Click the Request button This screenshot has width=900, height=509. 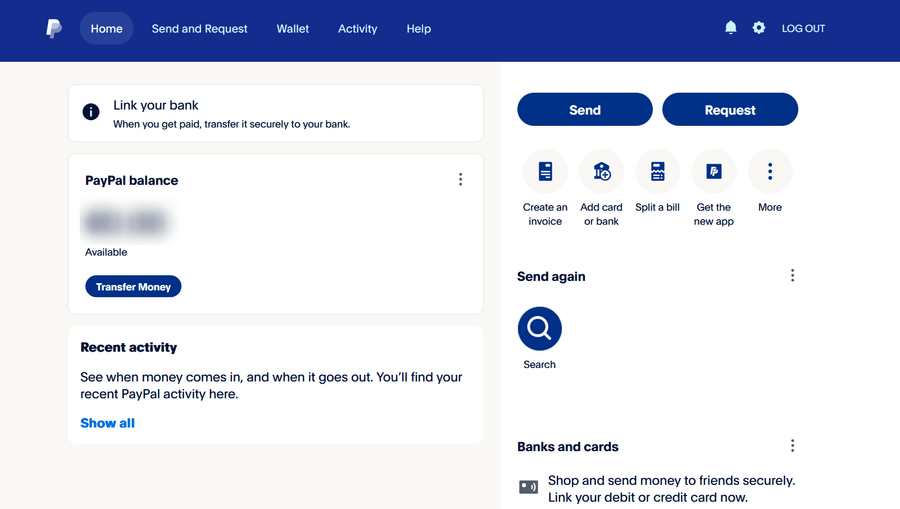click(x=730, y=110)
